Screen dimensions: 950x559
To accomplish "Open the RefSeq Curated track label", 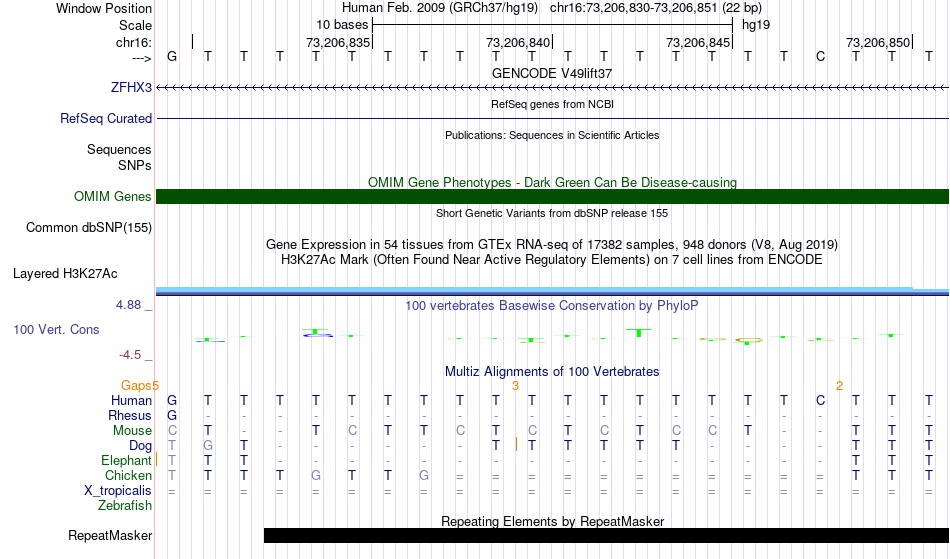I will 105,118.
